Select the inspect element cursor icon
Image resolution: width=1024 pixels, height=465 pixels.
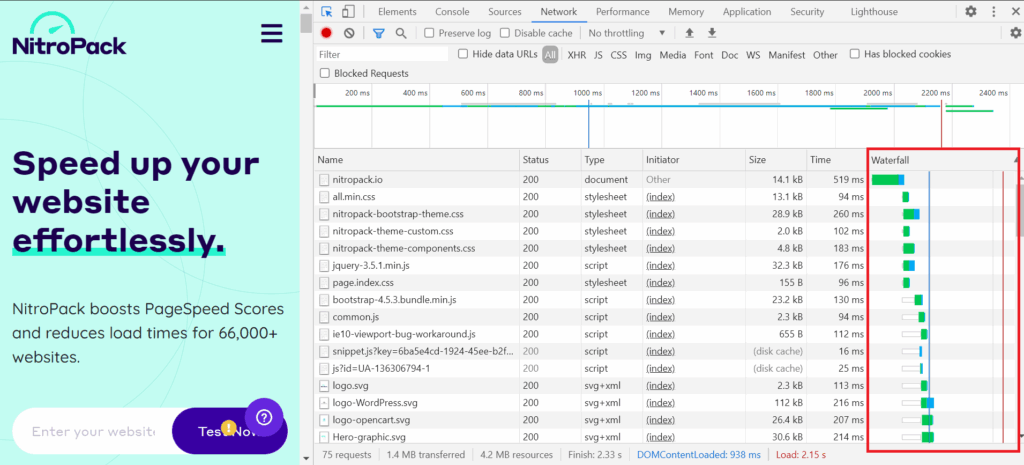click(x=327, y=12)
